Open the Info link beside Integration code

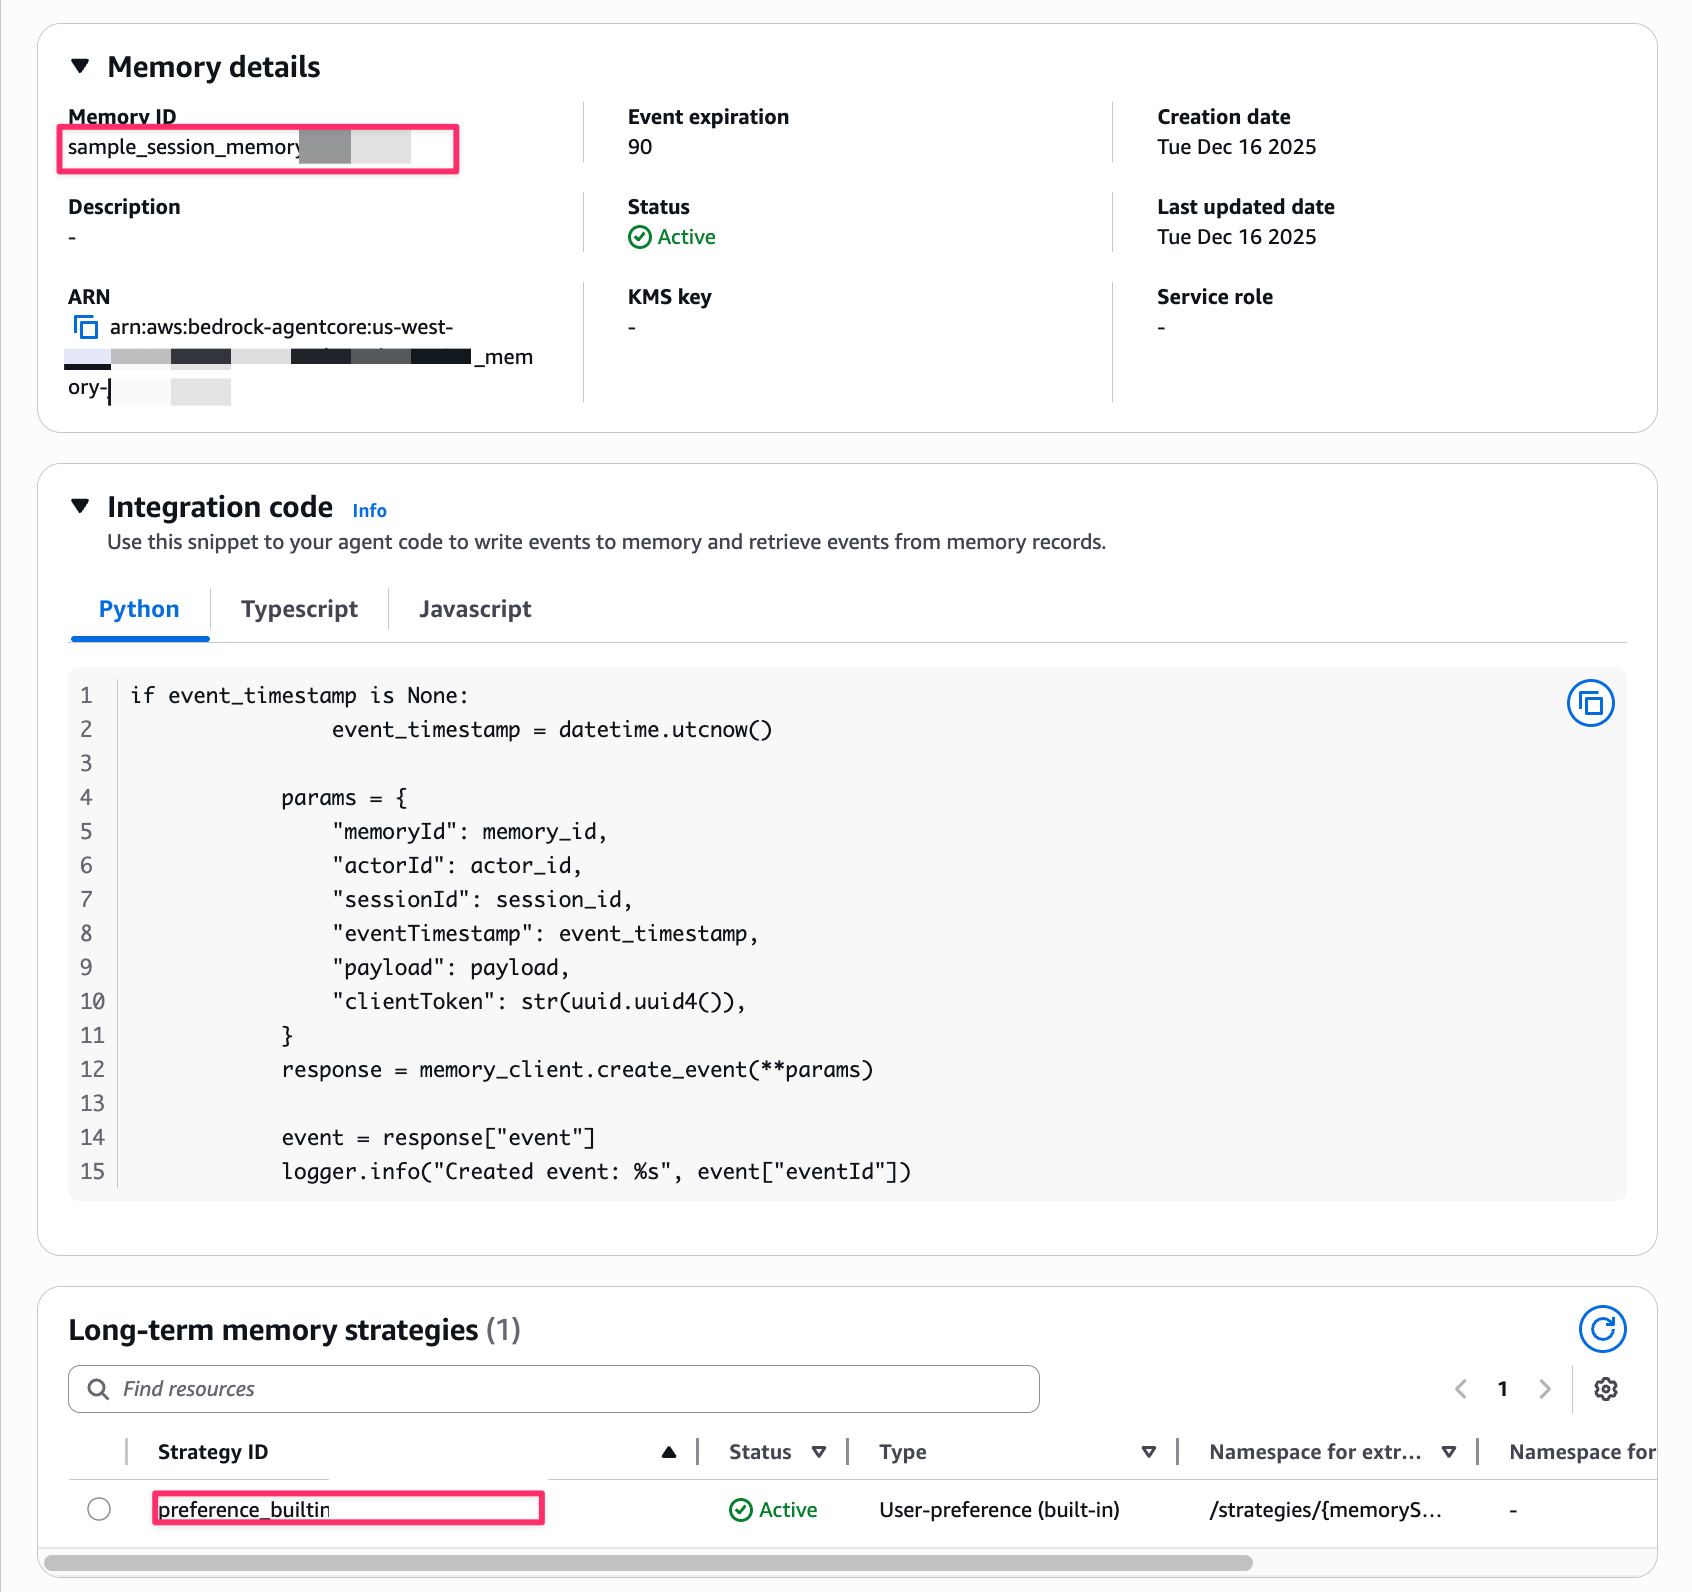(x=369, y=511)
